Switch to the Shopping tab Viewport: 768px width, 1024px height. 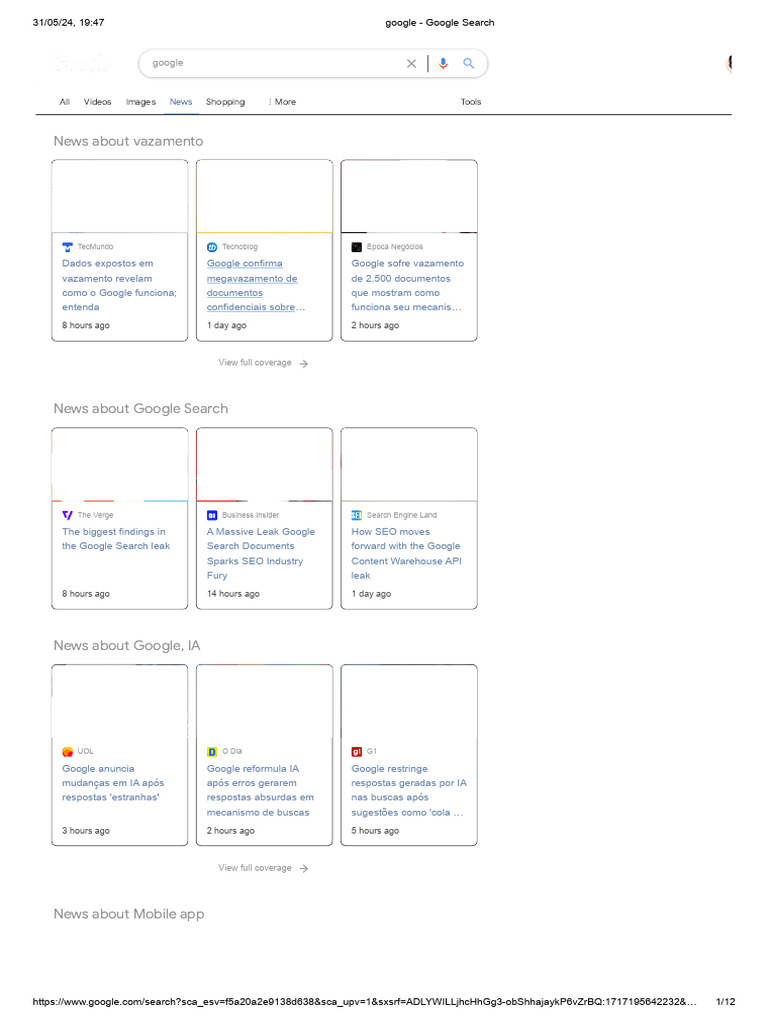click(225, 102)
